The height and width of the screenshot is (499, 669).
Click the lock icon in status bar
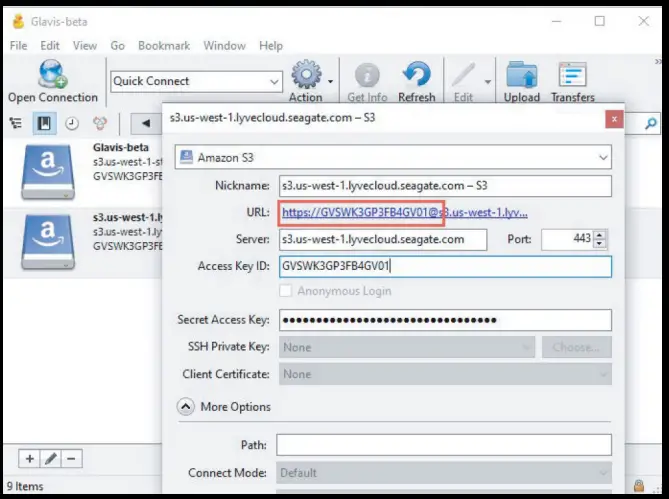tap(639, 485)
